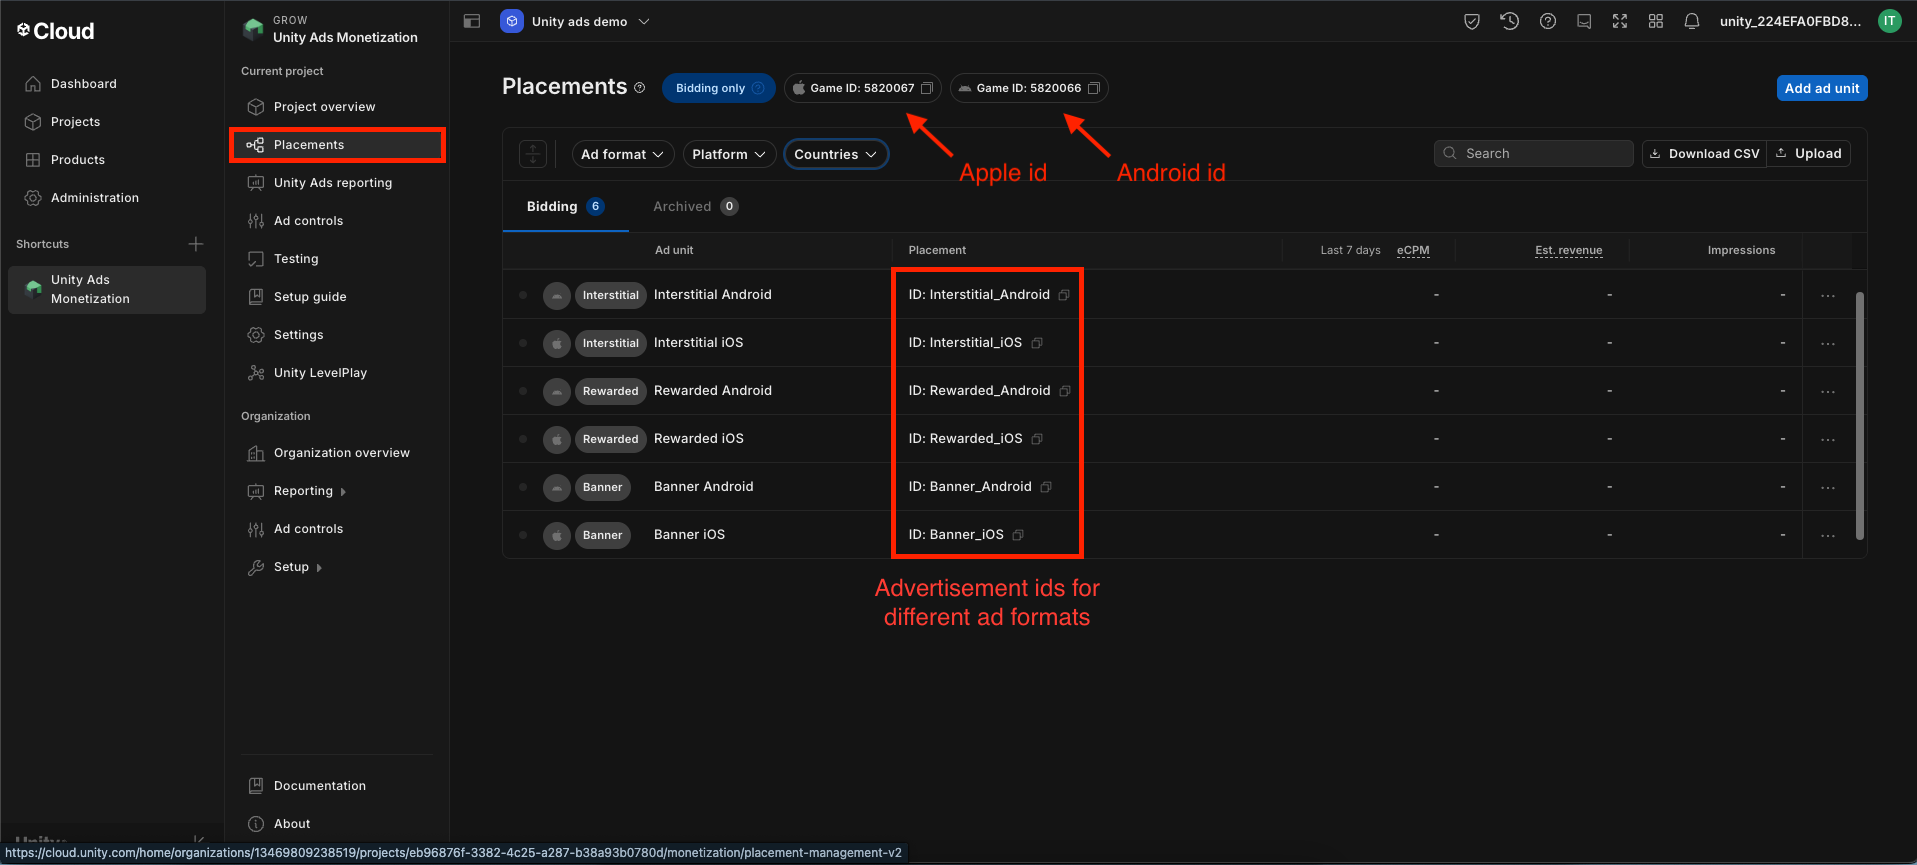The width and height of the screenshot is (1917, 865).
Task: Copy the Rewarded_Android placement ID
Action: 1065,391
